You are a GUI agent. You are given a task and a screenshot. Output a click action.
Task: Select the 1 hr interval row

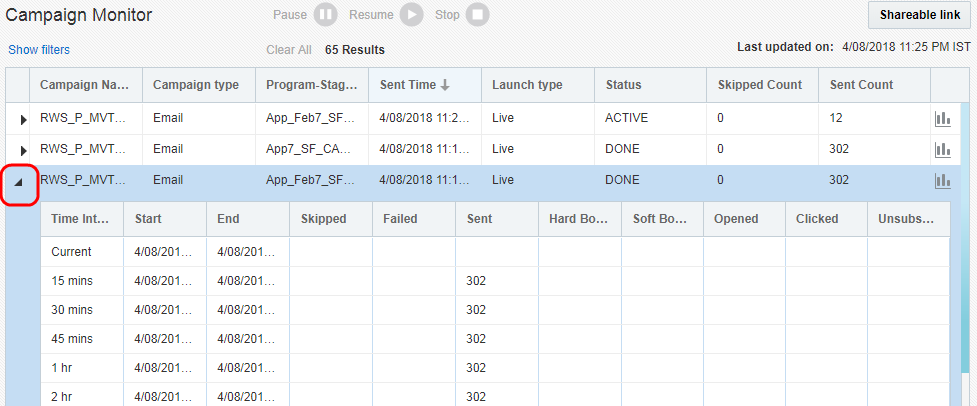495,368
